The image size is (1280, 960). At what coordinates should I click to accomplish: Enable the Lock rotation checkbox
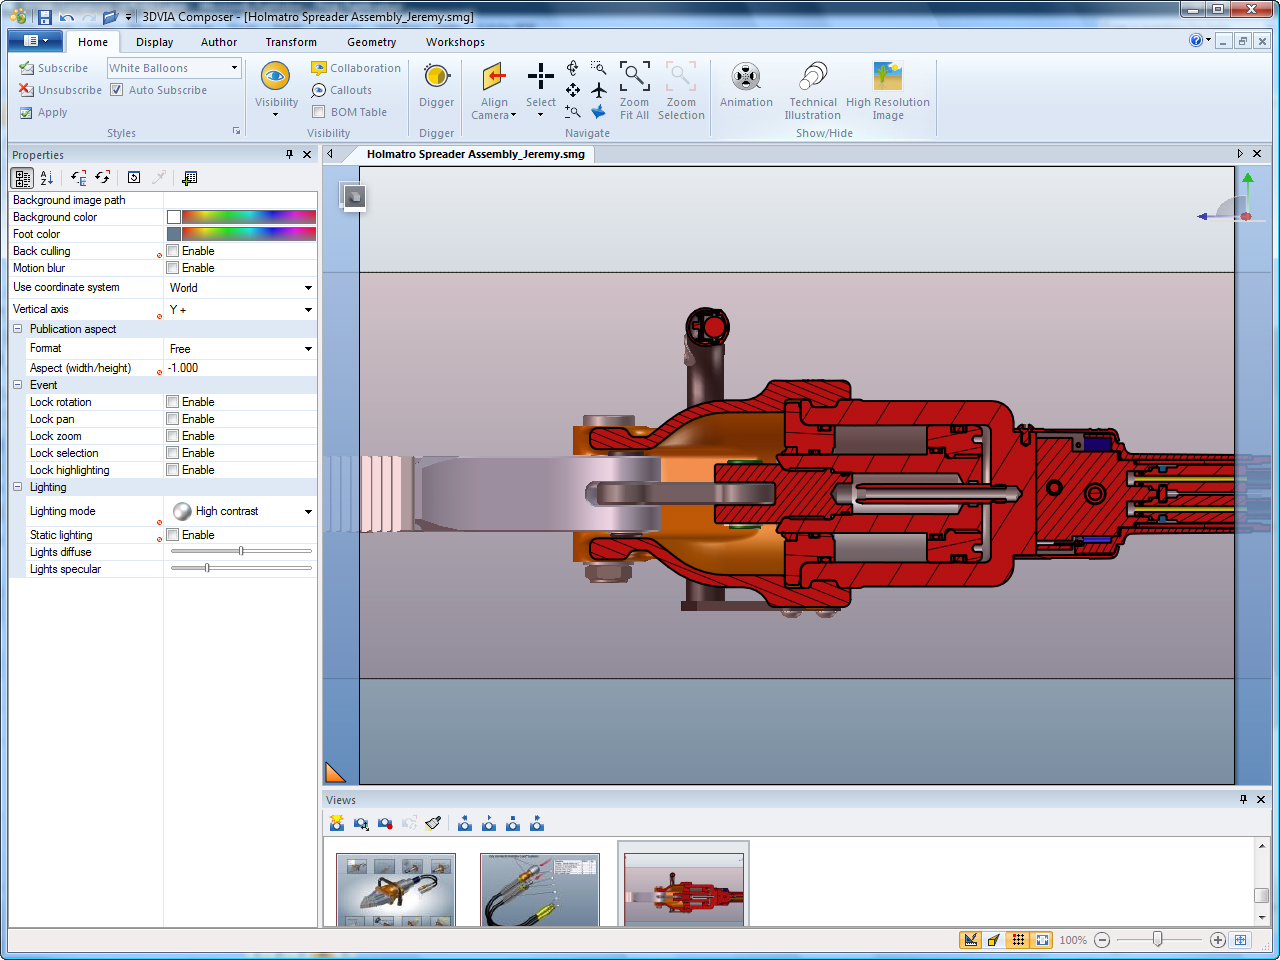coord(173,402)
